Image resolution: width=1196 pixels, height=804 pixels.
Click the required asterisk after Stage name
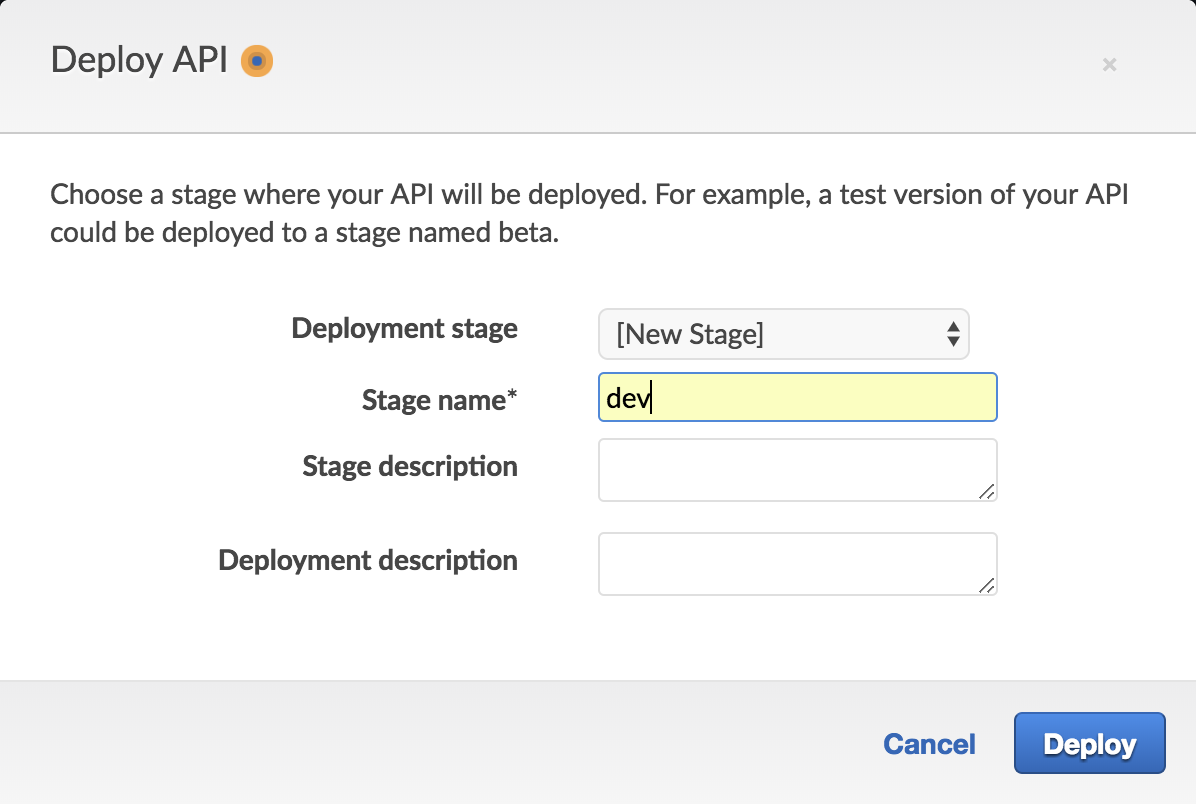(513, 398)
